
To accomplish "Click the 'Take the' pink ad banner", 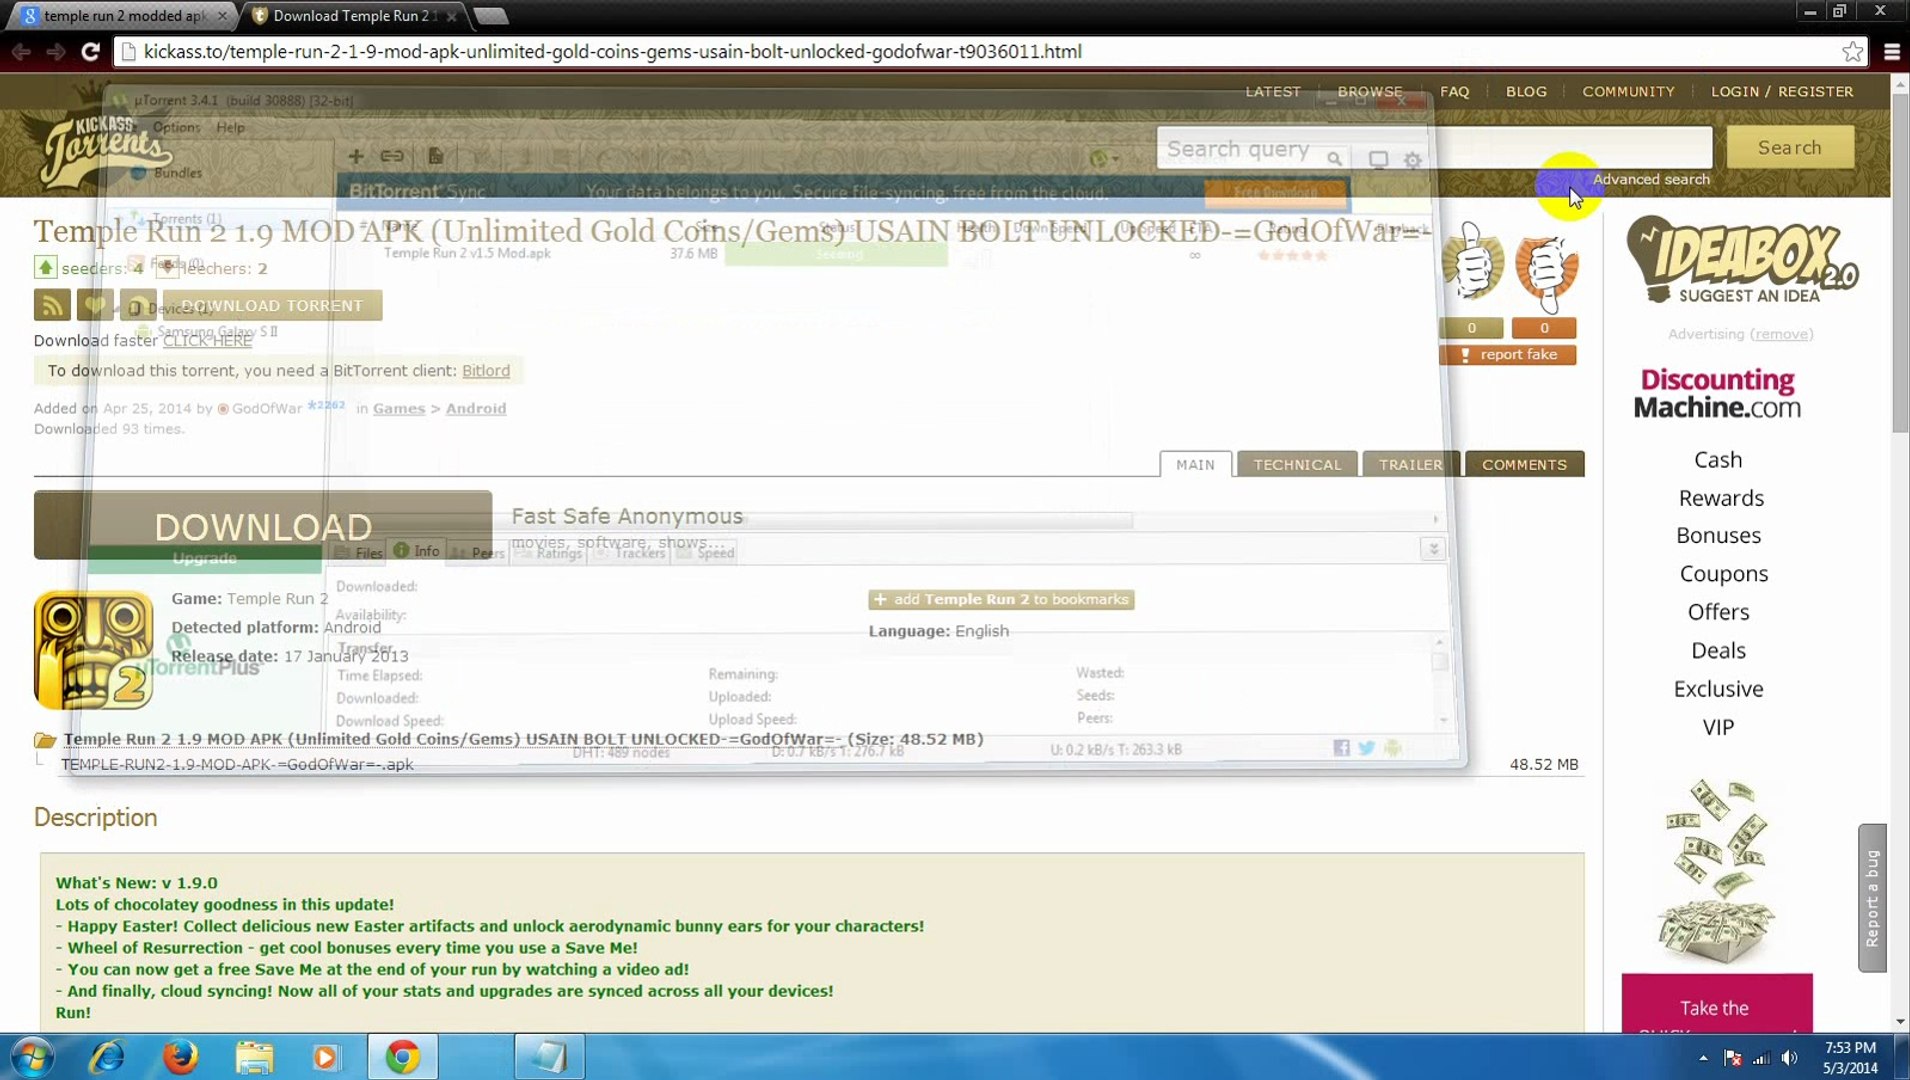I will [x=1717, y=1004].
